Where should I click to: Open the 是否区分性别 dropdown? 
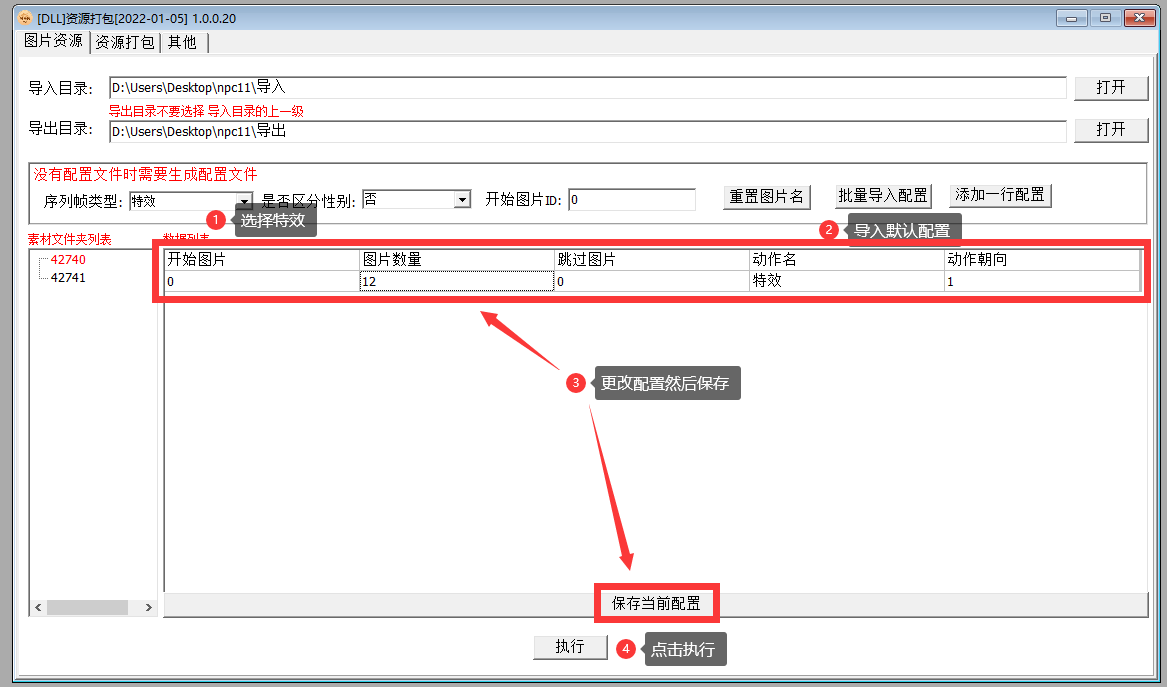pos(462,200)
